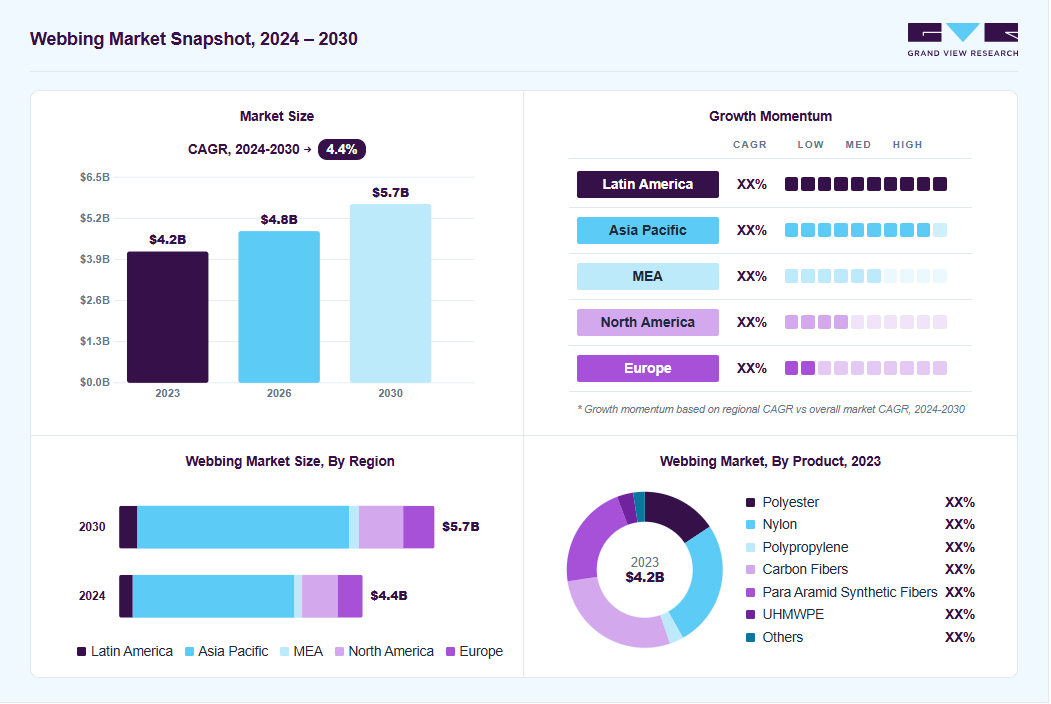The height and width of the screenshot is (704, 1051).
Task: Click the XX% CAGR value for Europe
Action: pyautogui.click(x=751, y=368)
